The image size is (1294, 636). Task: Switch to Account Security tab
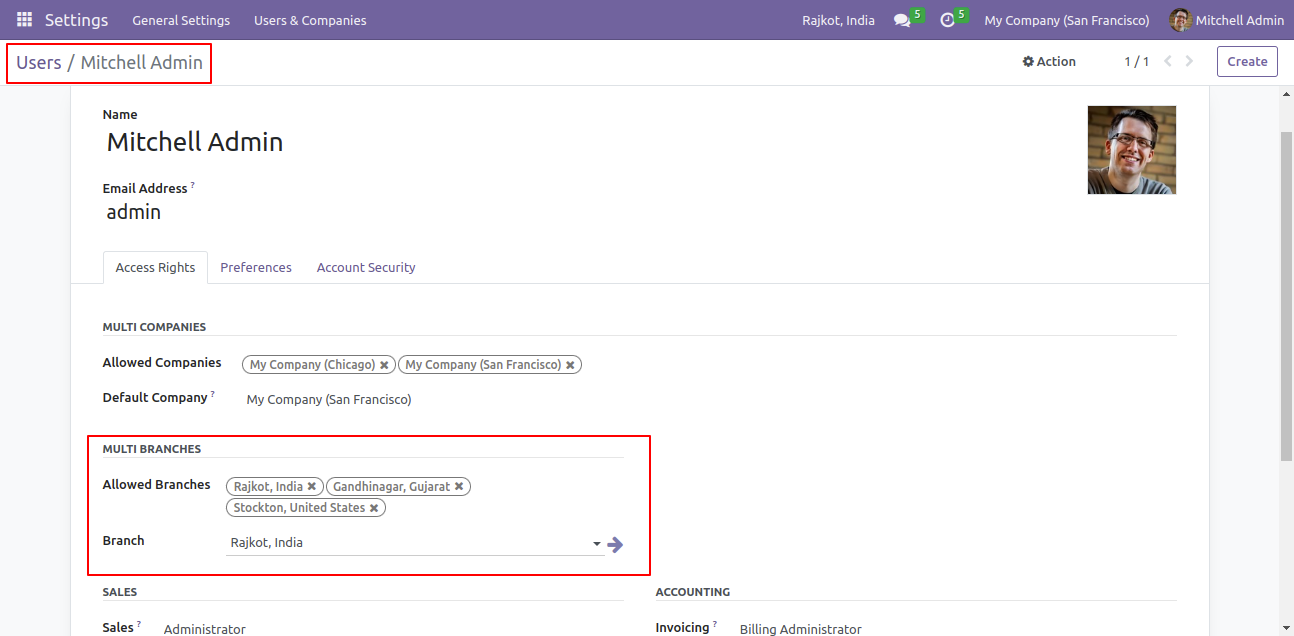click(x=366, y=267)
